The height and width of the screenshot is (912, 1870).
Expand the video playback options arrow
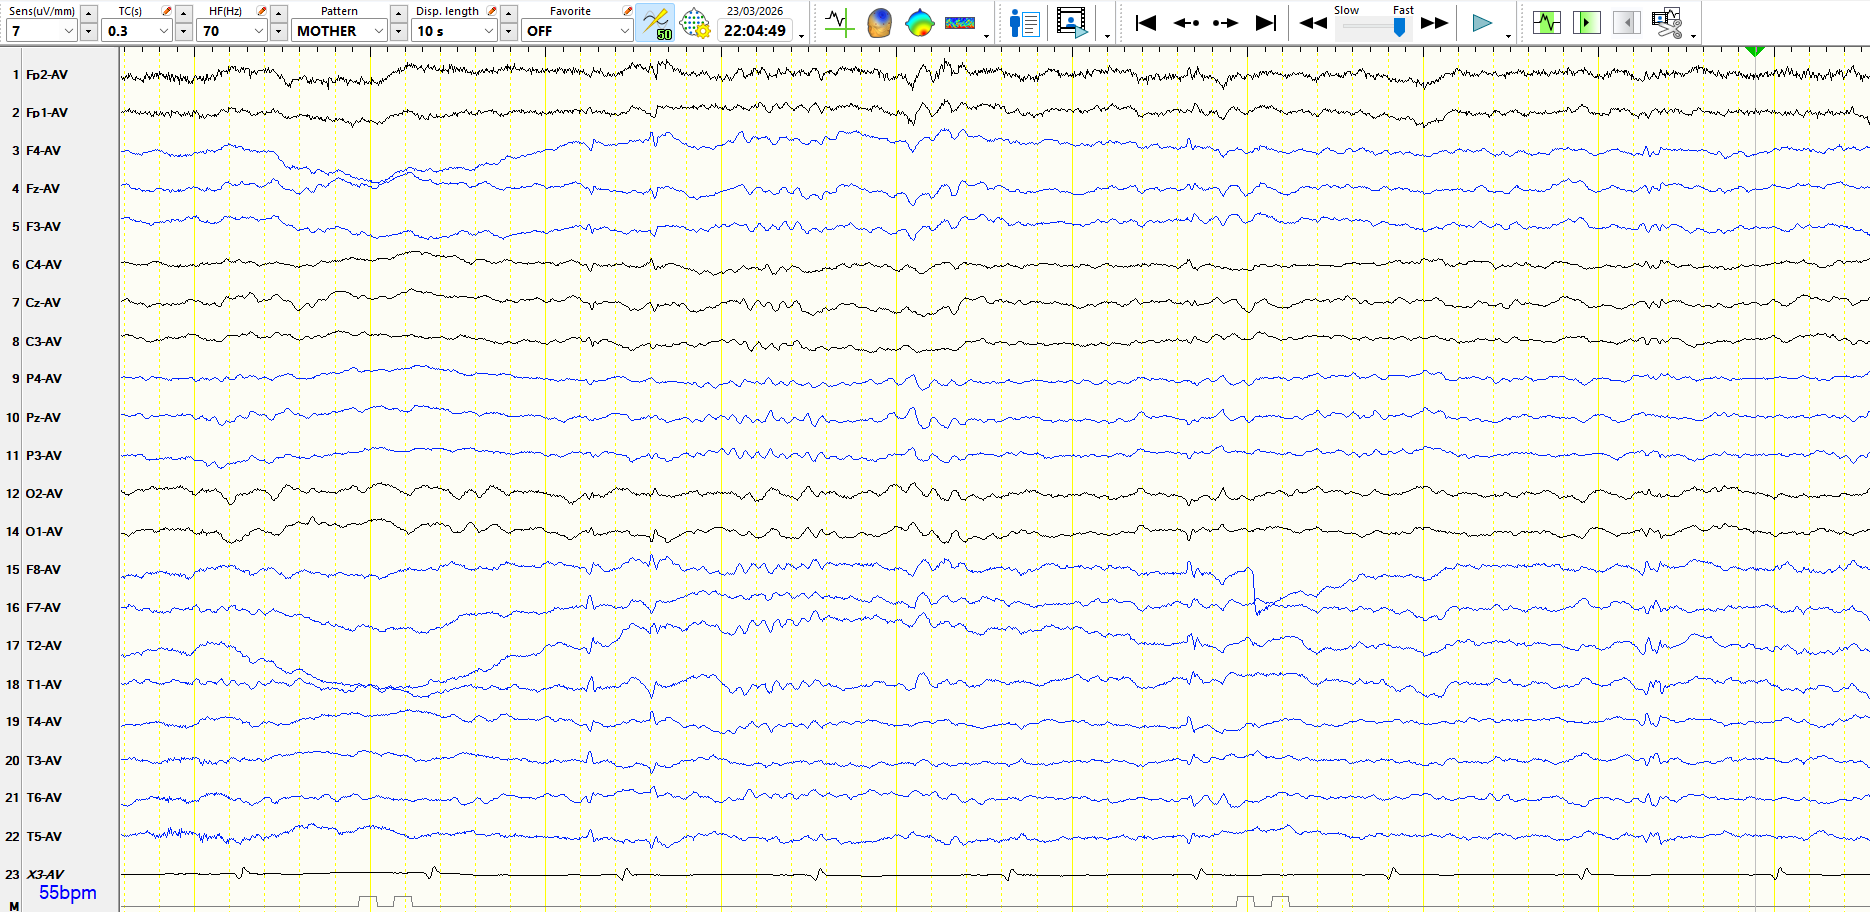click(x=1107, y=35)
